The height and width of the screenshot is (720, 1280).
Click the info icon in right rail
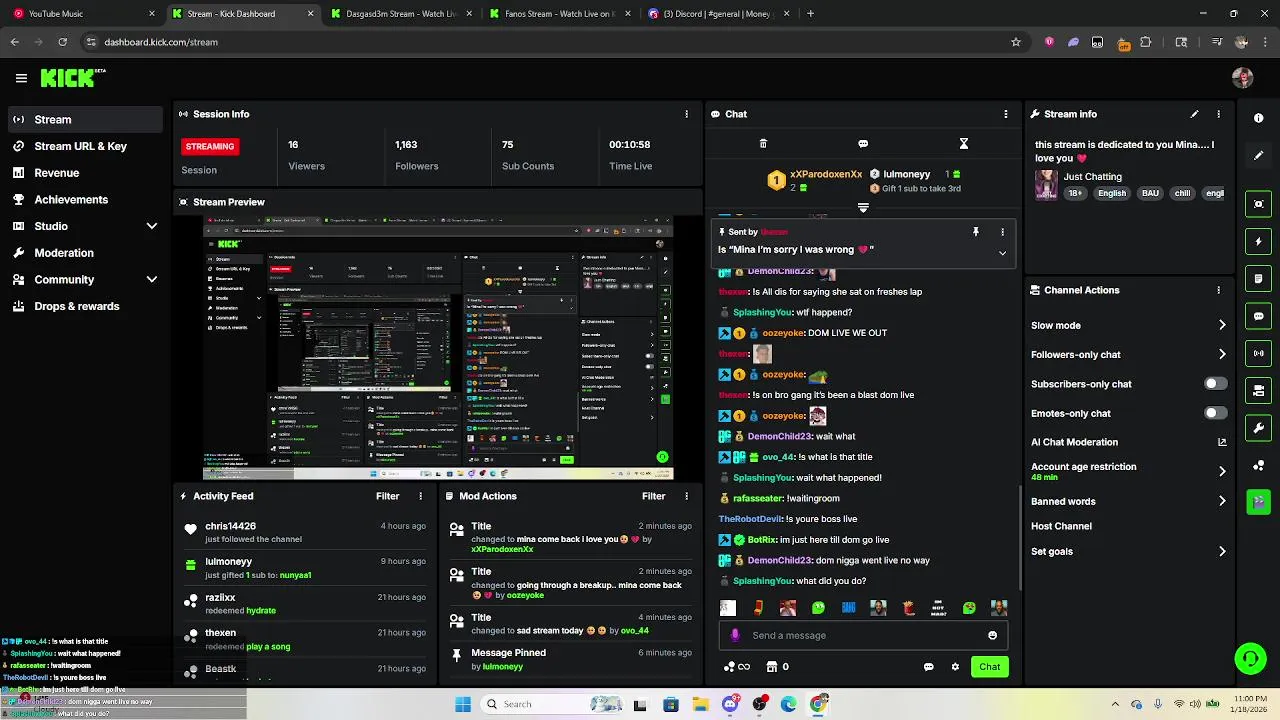pos(1258,118)
